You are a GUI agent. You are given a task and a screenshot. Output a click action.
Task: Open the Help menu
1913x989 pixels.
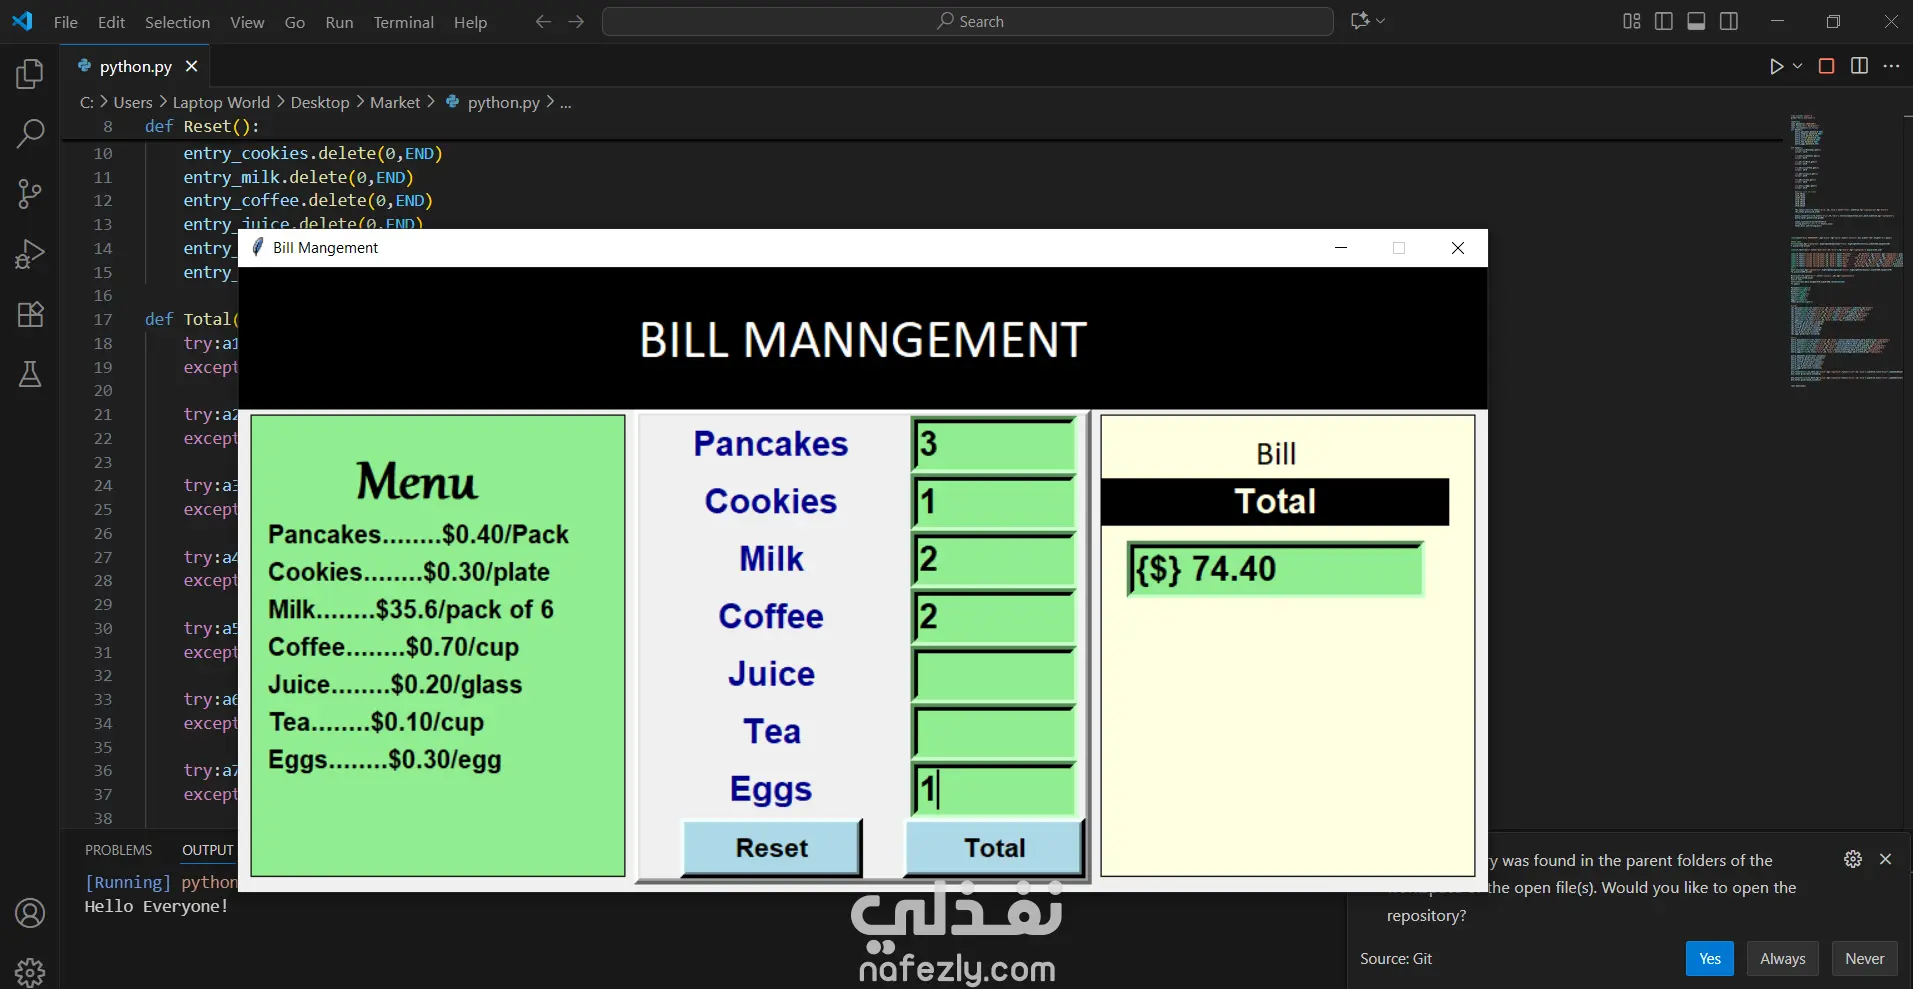470,22
